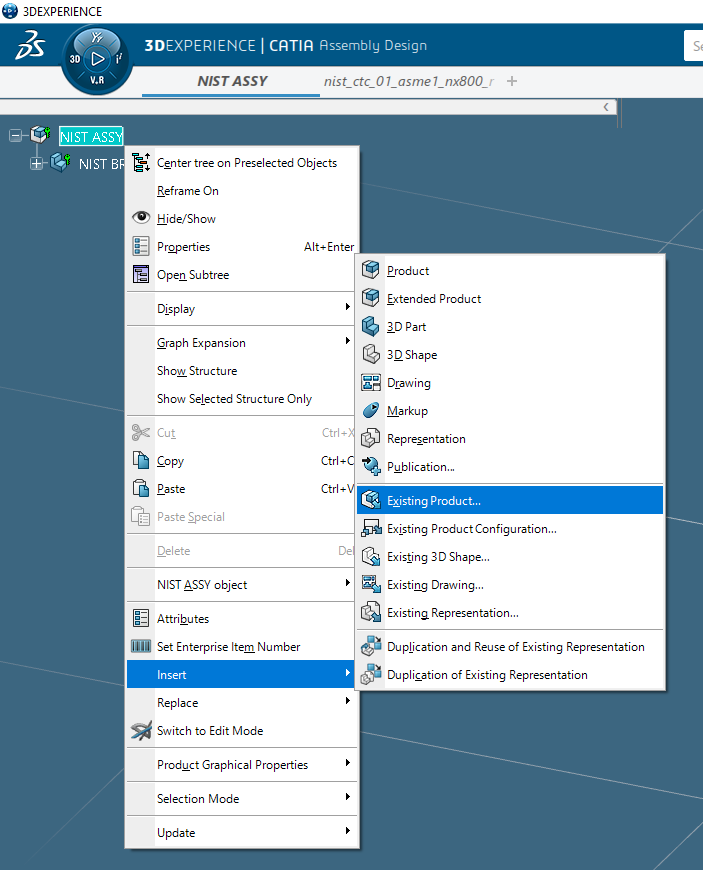
Task: Click the Existing Product icon
Action: pos(371,500)
